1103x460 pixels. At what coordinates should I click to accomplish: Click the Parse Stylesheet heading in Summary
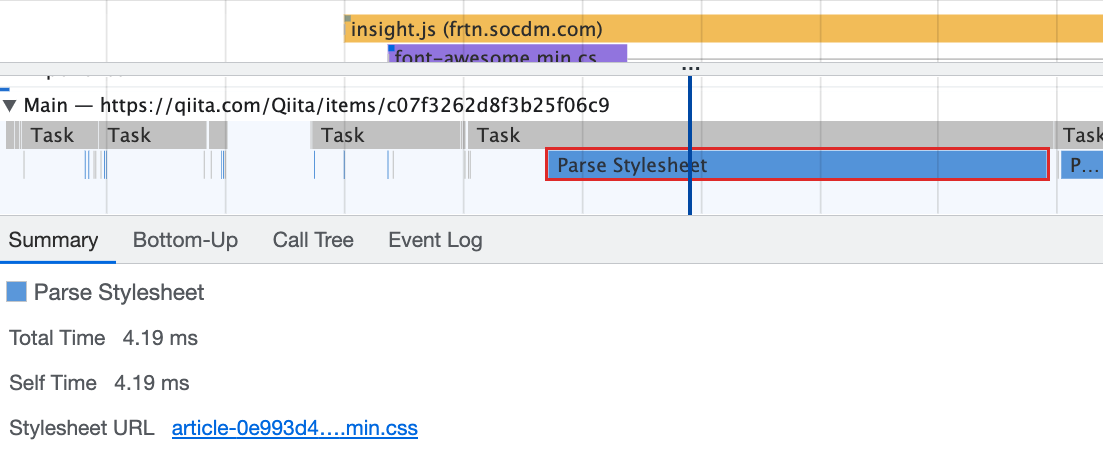[119, 292]
